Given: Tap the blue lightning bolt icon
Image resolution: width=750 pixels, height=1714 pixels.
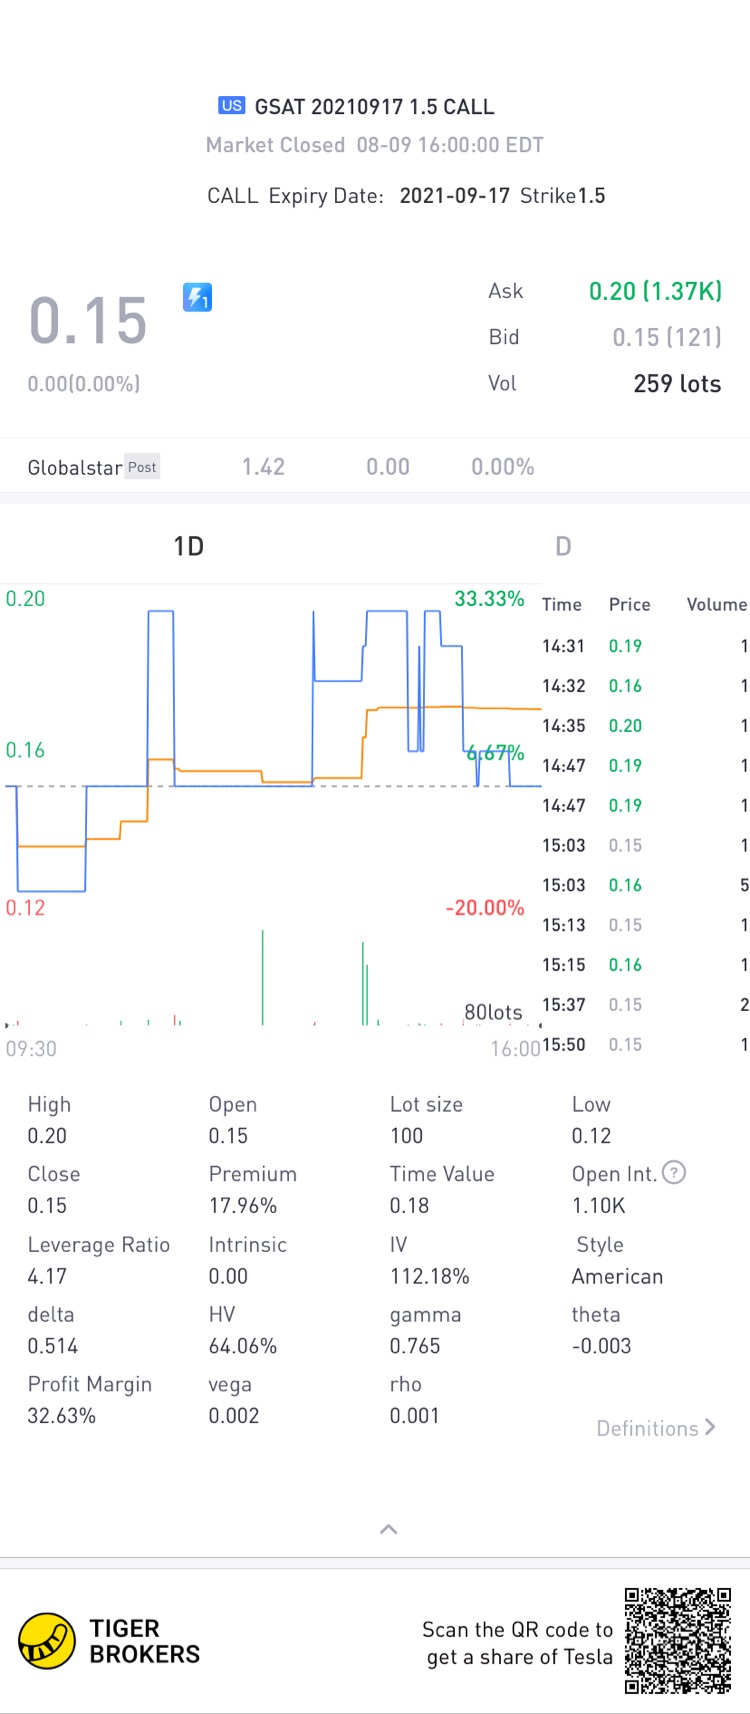Looking at the screenshot, I should tap(197, 297).
